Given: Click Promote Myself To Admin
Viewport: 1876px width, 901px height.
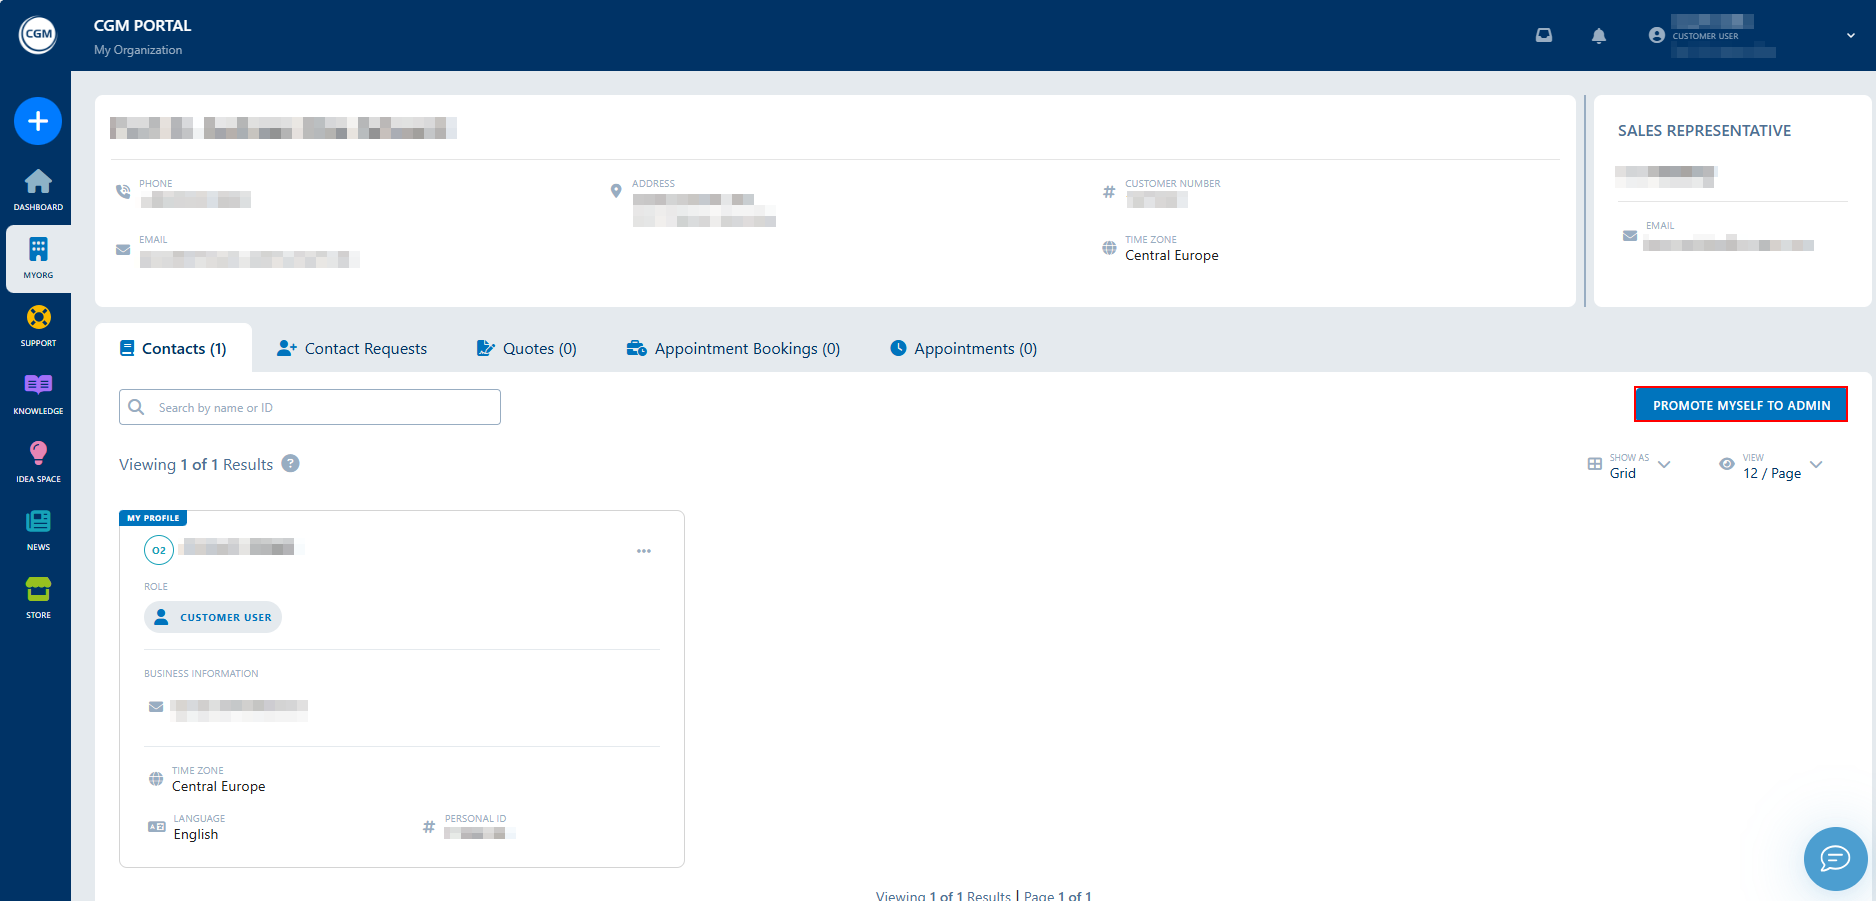Looking at the screenshot, I should 1740,405.
